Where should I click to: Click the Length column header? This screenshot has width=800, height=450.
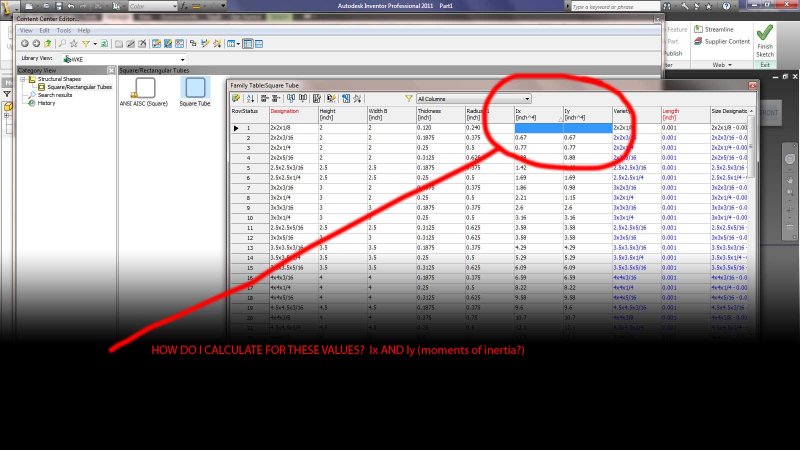(685, 114)
